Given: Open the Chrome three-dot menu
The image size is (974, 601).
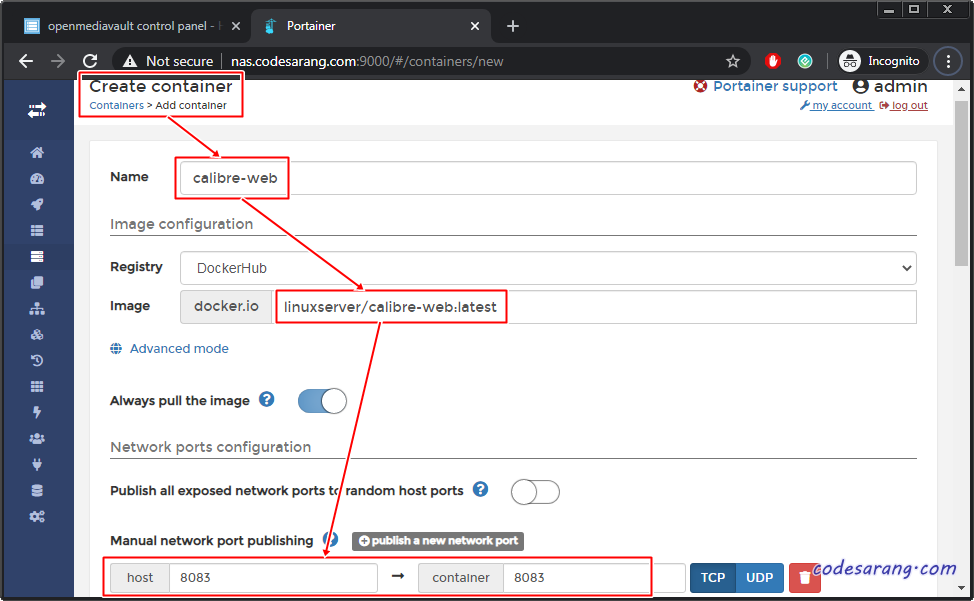Looking at the screenshot, I should [948, 61].
